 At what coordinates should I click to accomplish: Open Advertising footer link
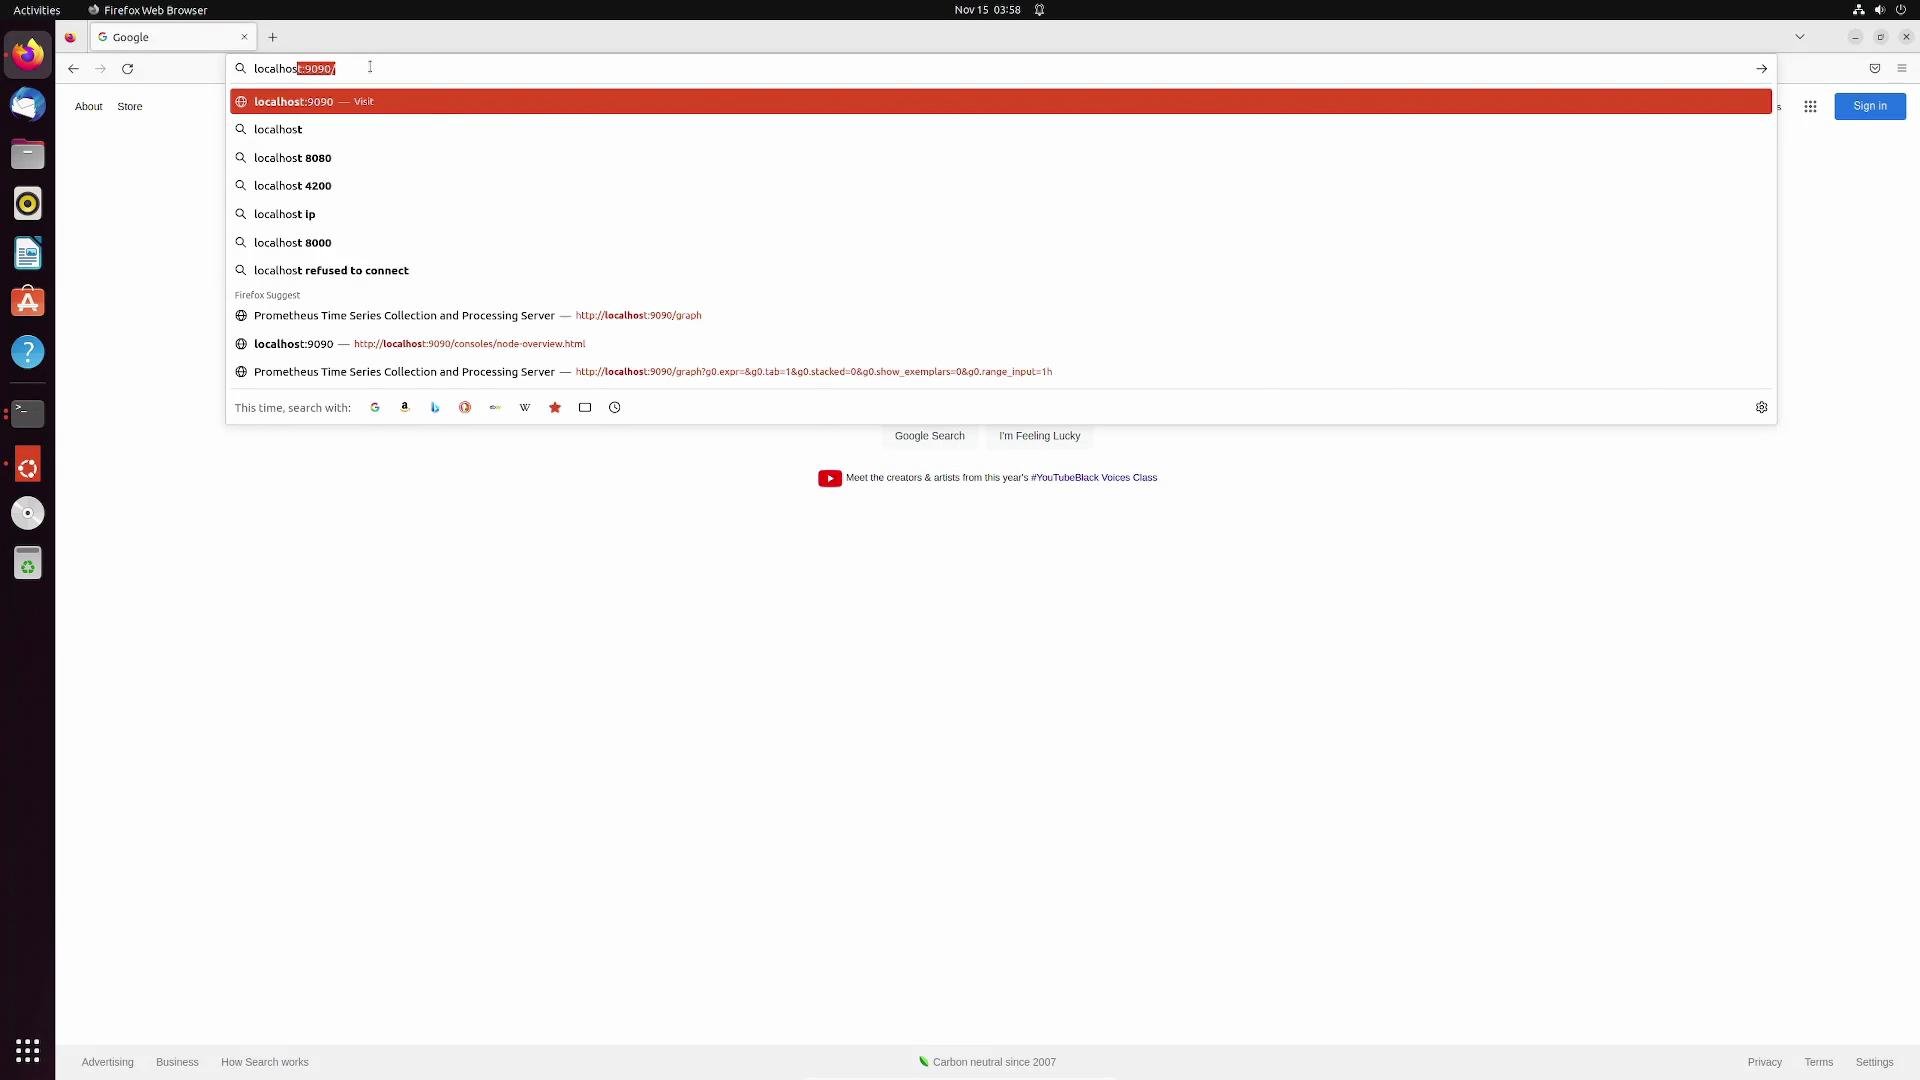click(x=108, y=1062)
